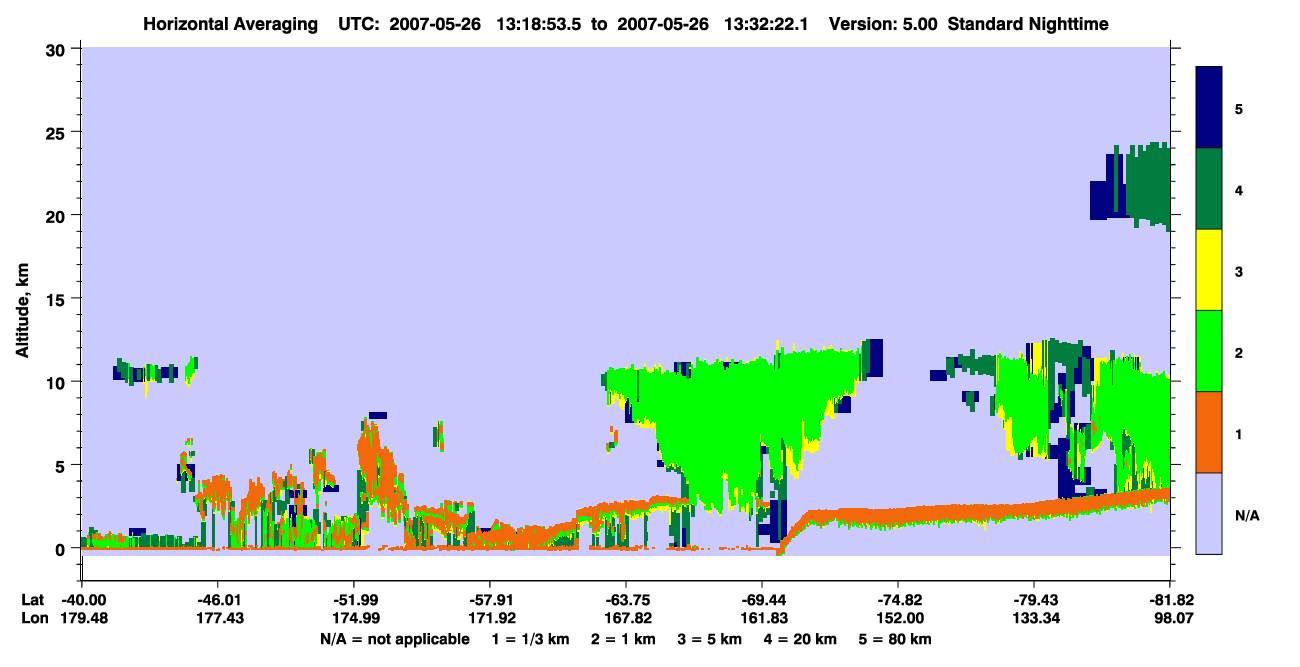Viewport: 1300px width, 667px height.
Task: Click legend text '1 = 1/3 km'
Action: [x=530, y=639]
